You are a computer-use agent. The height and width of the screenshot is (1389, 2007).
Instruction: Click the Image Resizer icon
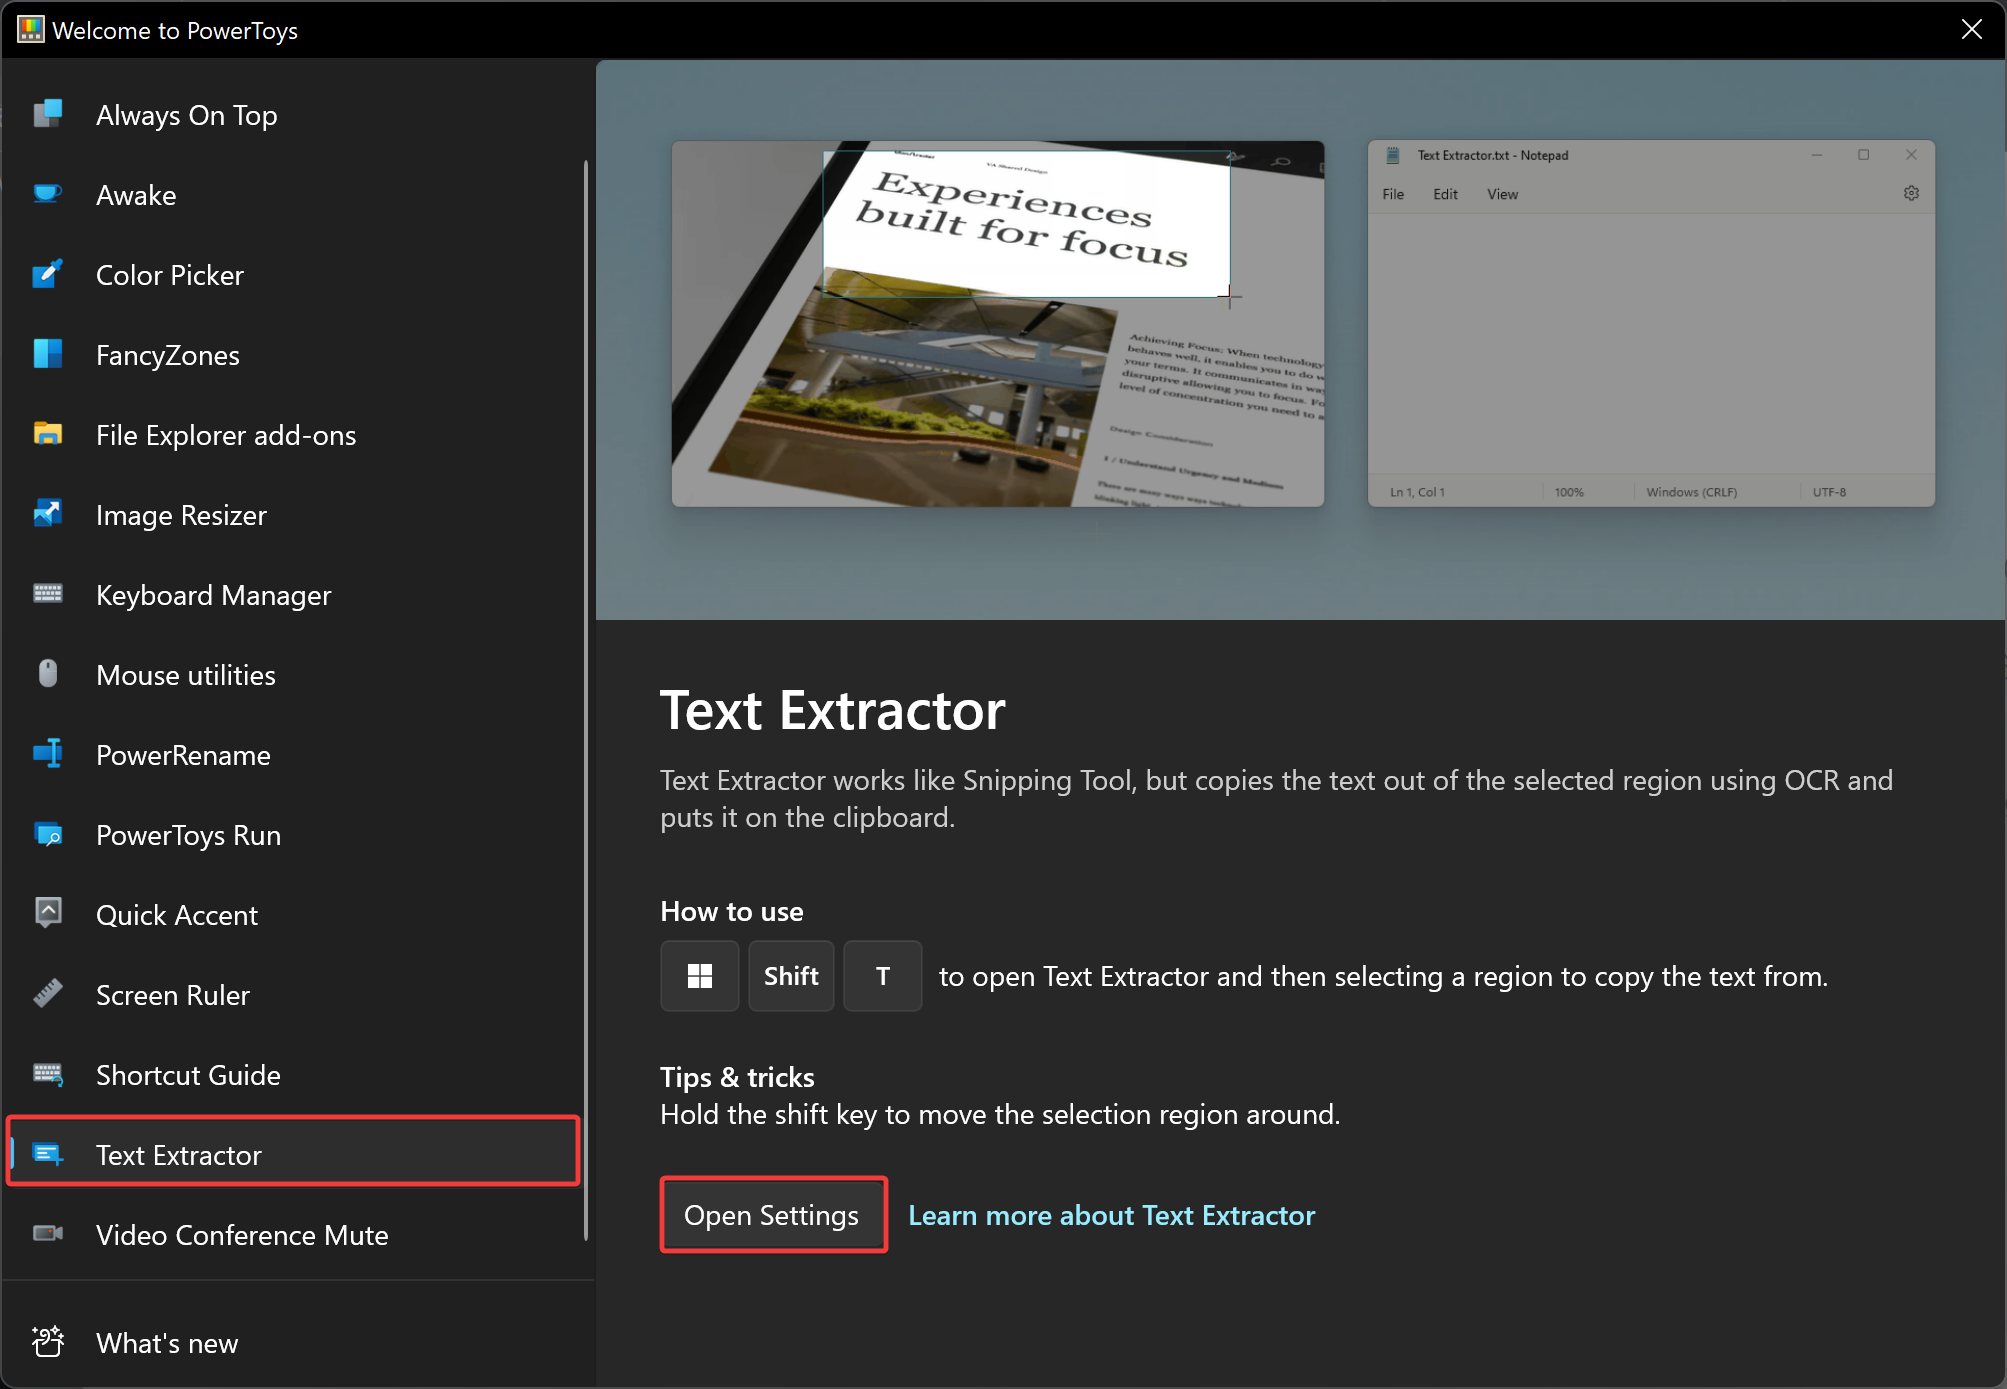coord(48,514)
